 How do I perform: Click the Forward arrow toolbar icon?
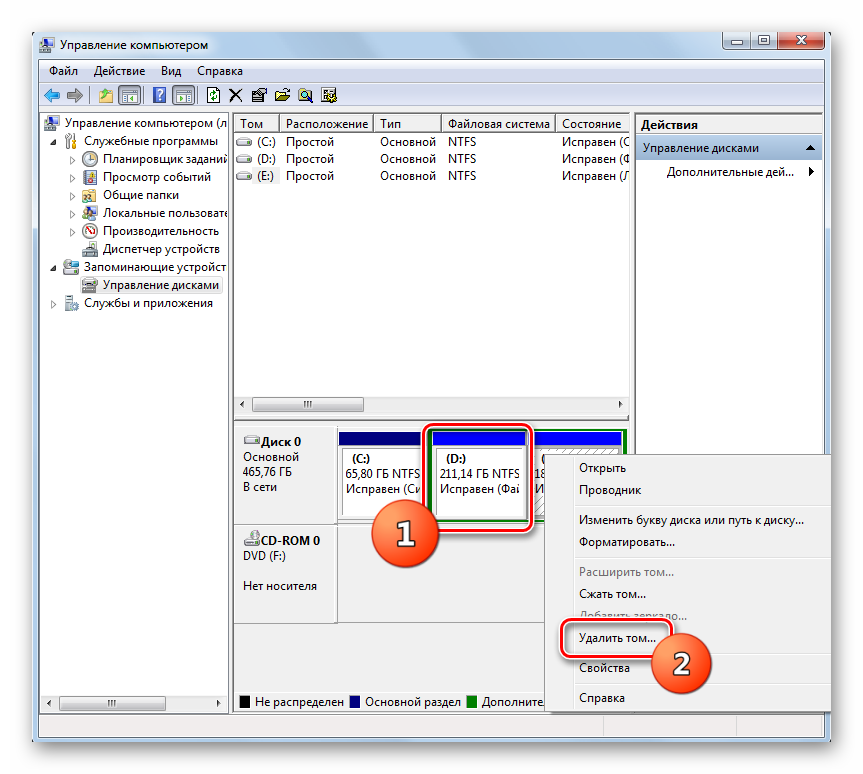tap(75, 95)
